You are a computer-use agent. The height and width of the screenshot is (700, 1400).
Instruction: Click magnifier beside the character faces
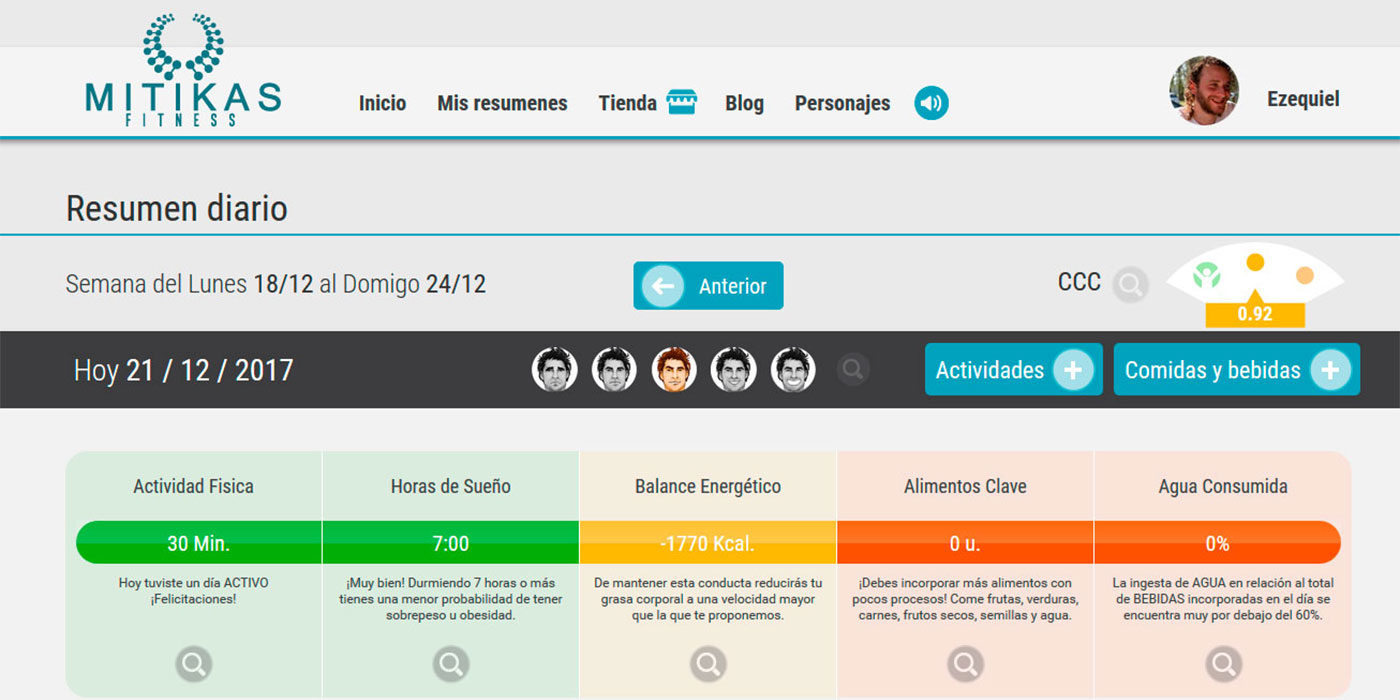point(852,369)
